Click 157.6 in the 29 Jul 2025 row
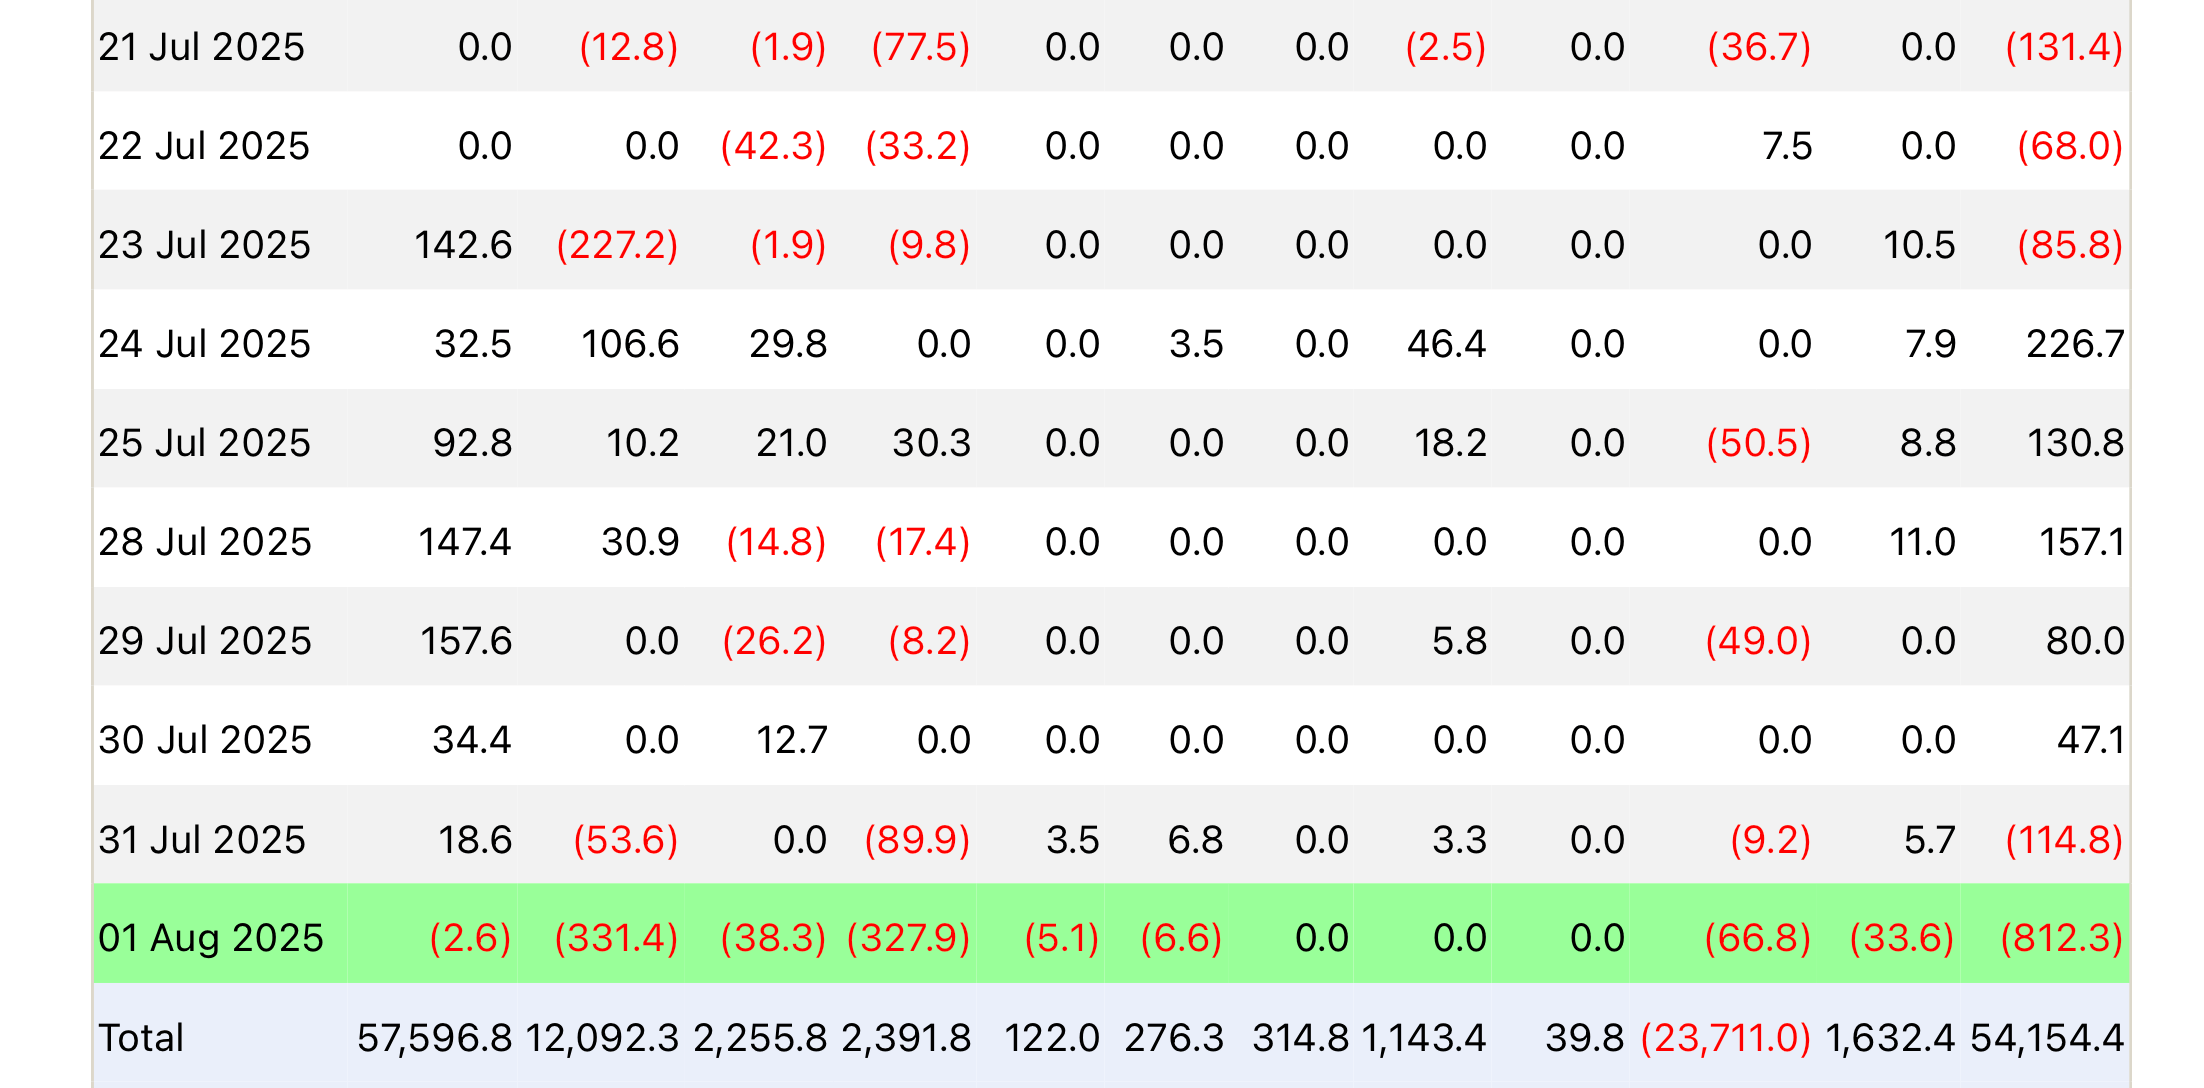 pos(466,641)
